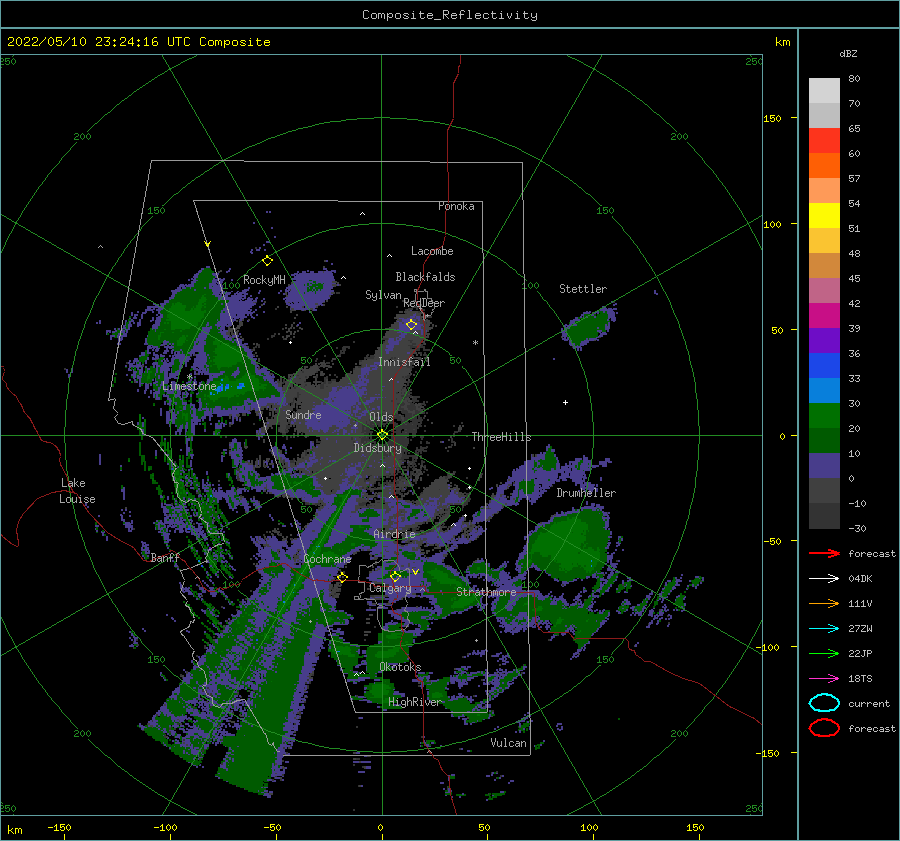Click the magenta 18TS arrow in legend
This screenshot has height=841, width=900.
(x=824, y=678)
